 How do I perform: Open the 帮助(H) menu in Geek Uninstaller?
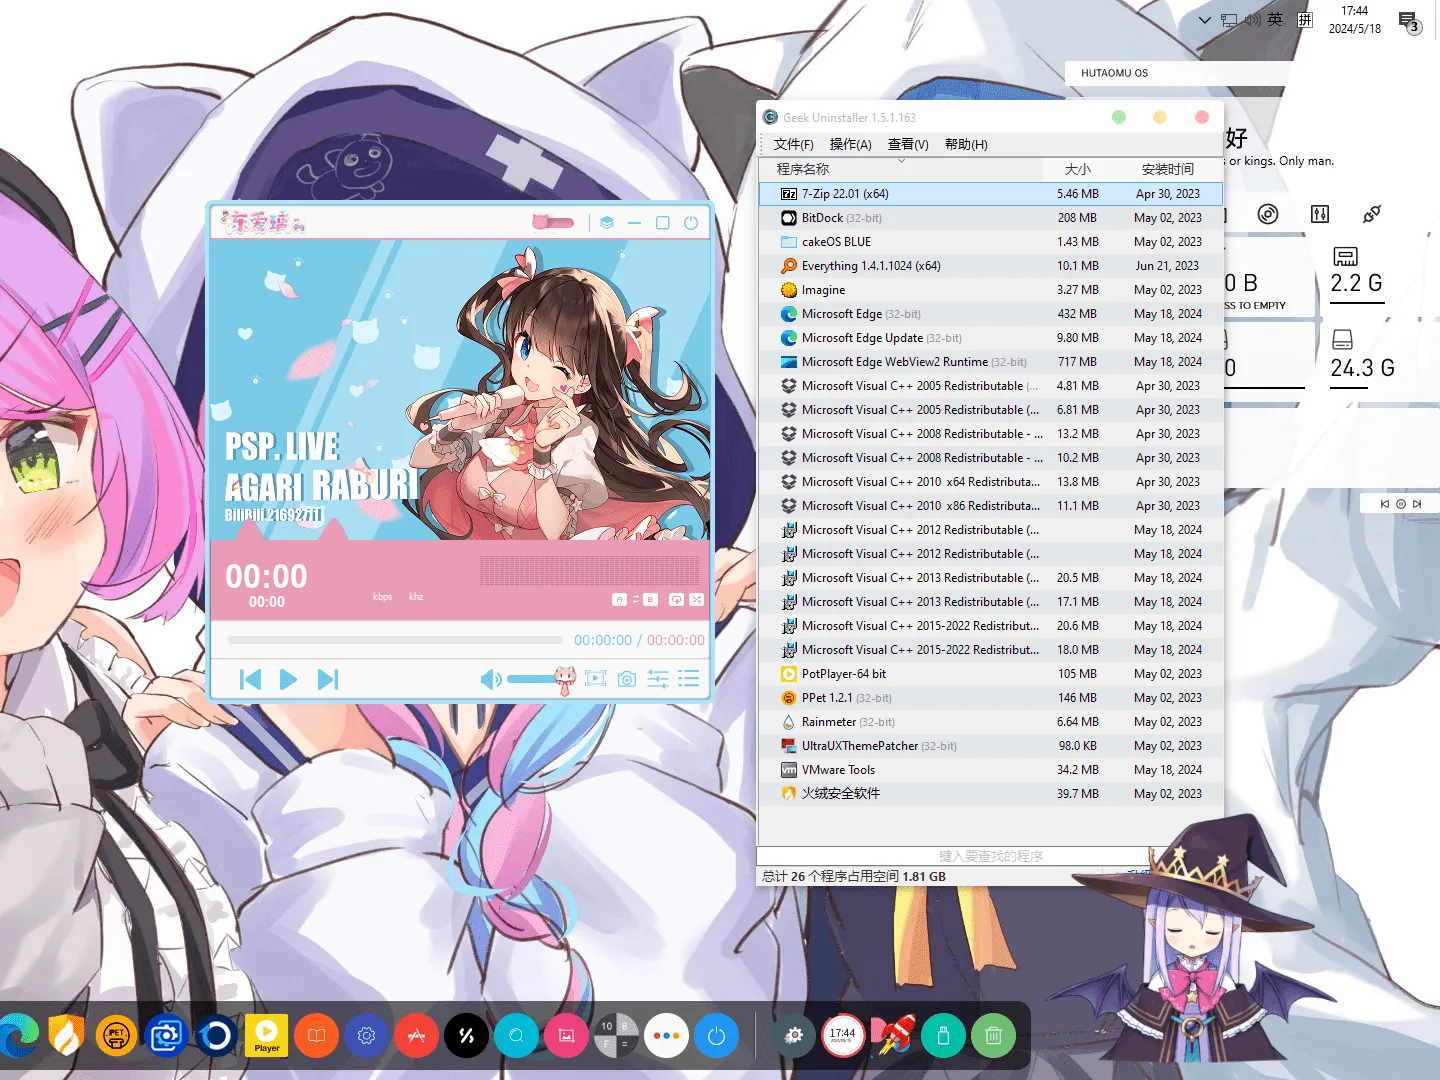click(967, 144)
